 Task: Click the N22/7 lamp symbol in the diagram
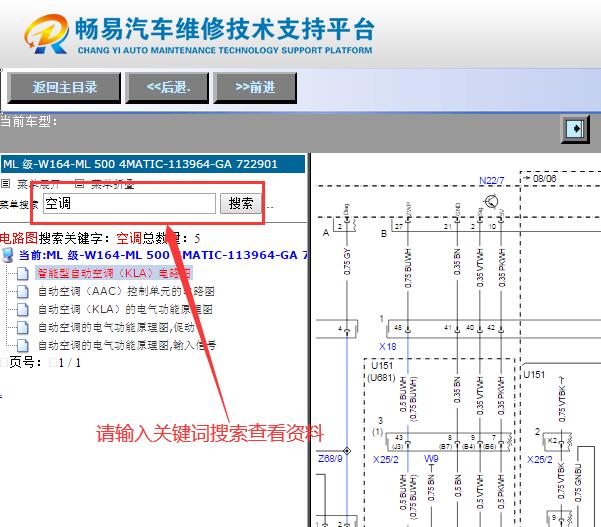pos(491,201)
